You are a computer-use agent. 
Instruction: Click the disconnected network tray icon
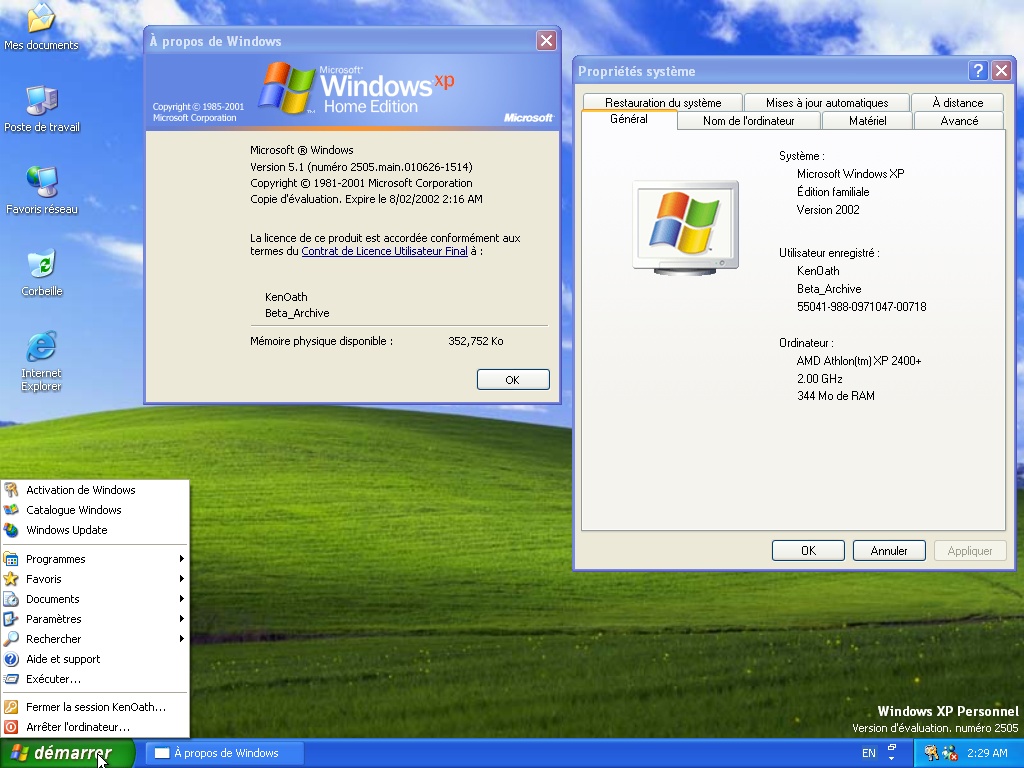(x=950, y=753)
